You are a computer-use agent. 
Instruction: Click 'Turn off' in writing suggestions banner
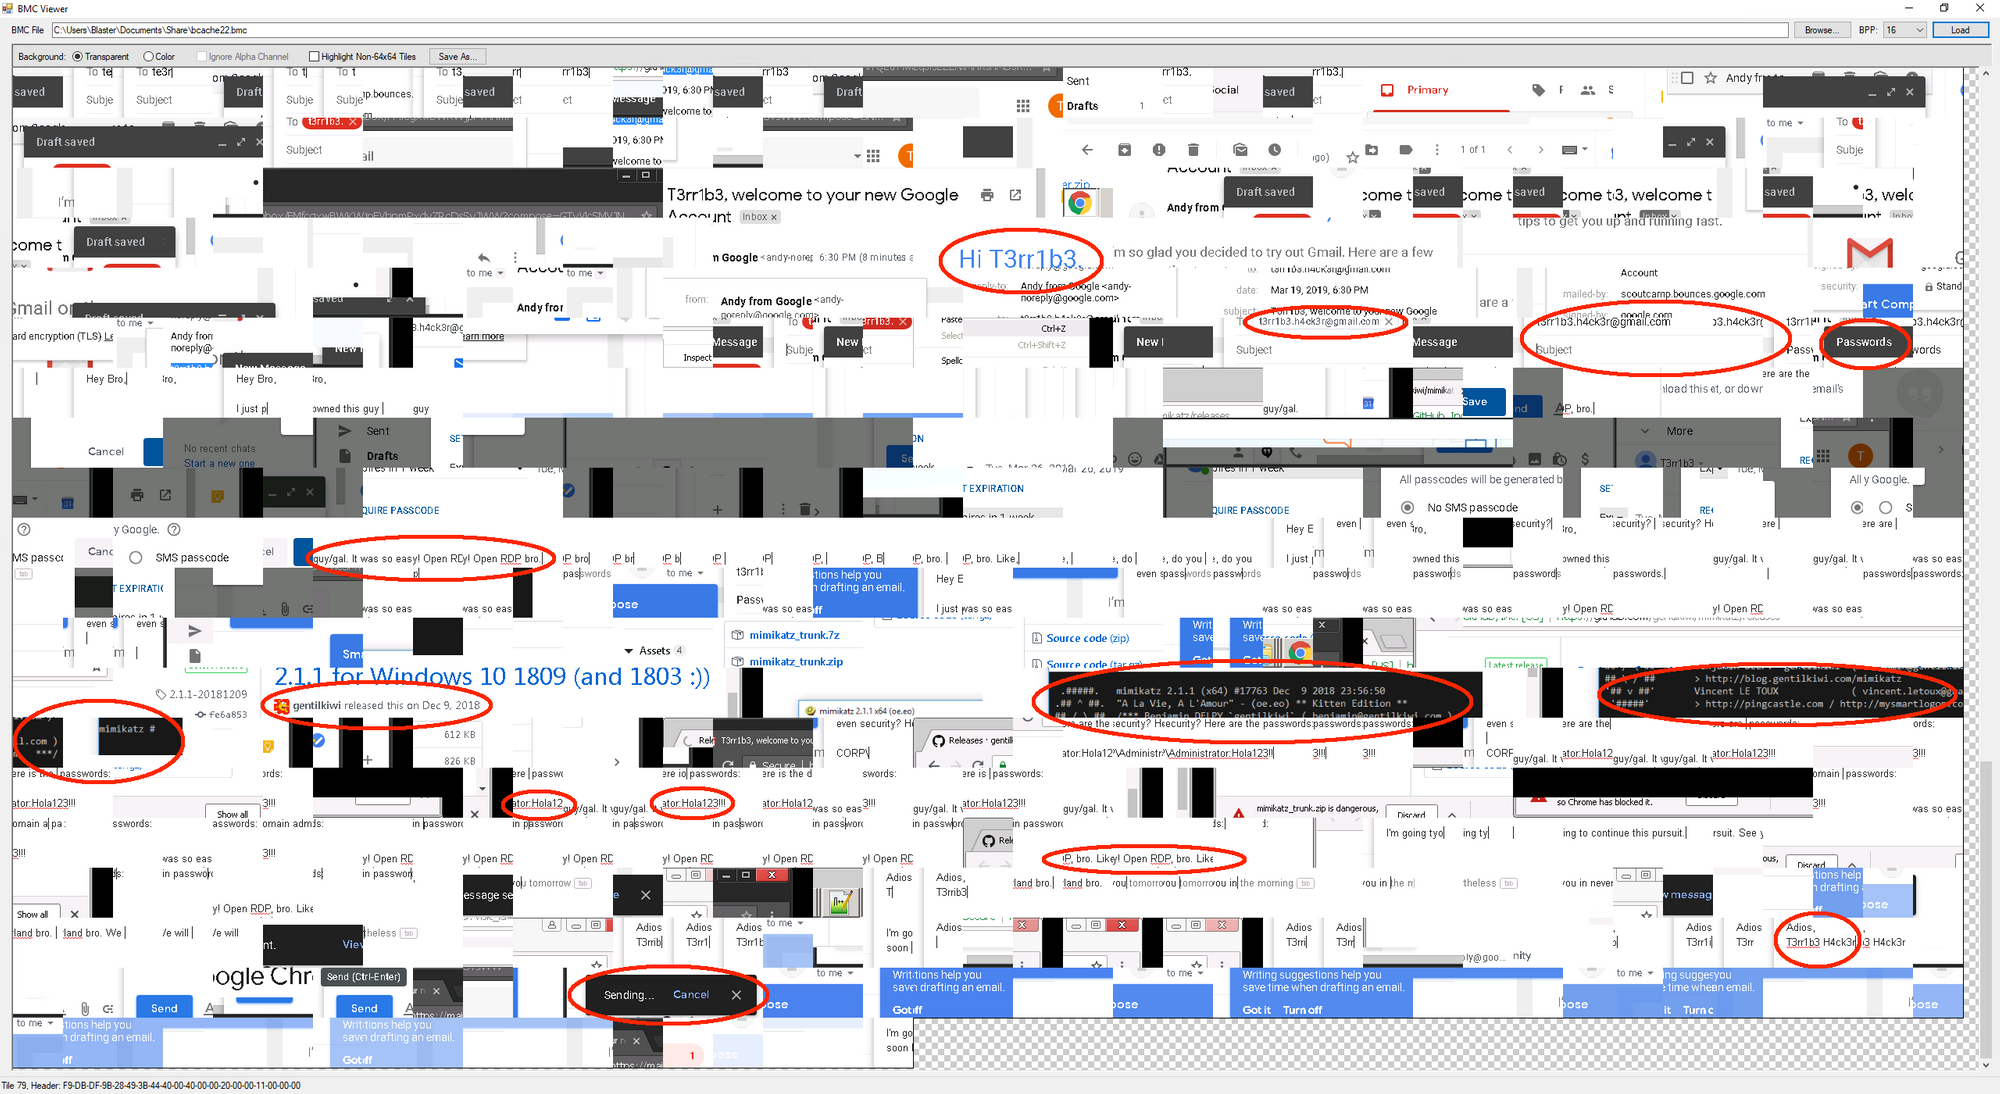click(x=1302, y=1010)
